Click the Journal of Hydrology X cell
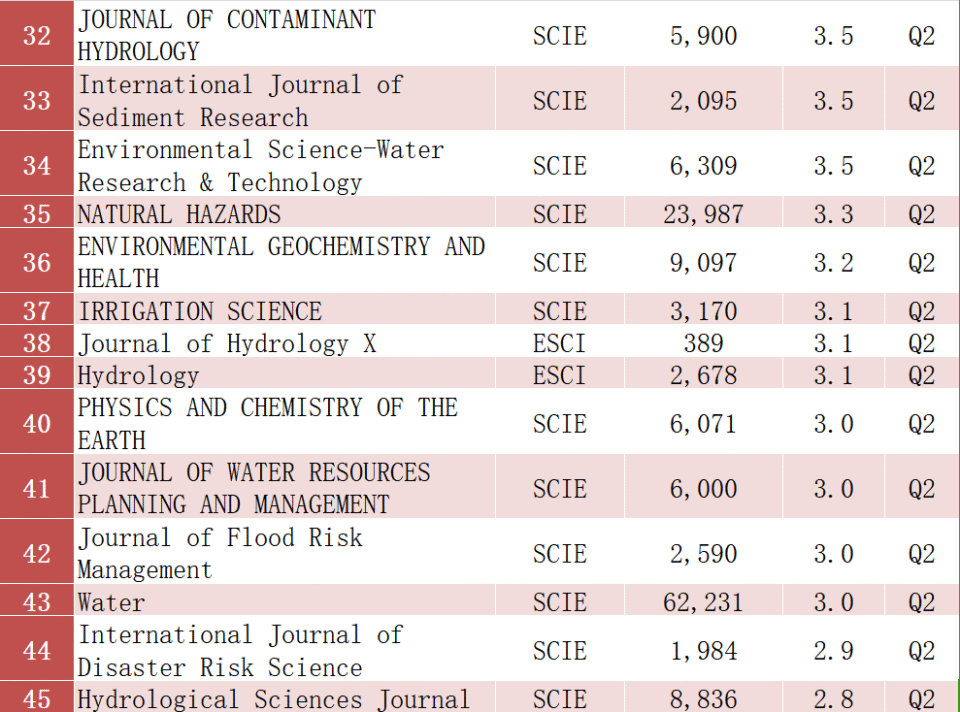Viewport: 960px width, 712px height. click(227, 343)
